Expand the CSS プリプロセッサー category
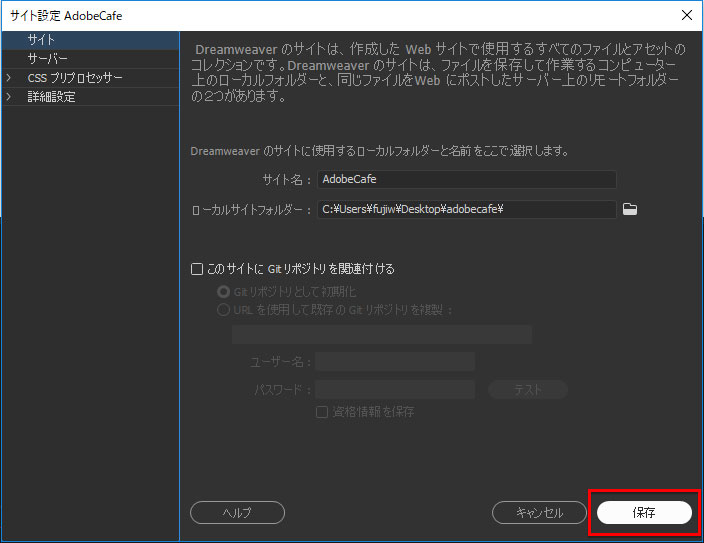This screenshot has height=543, width=704. point(9,77)
